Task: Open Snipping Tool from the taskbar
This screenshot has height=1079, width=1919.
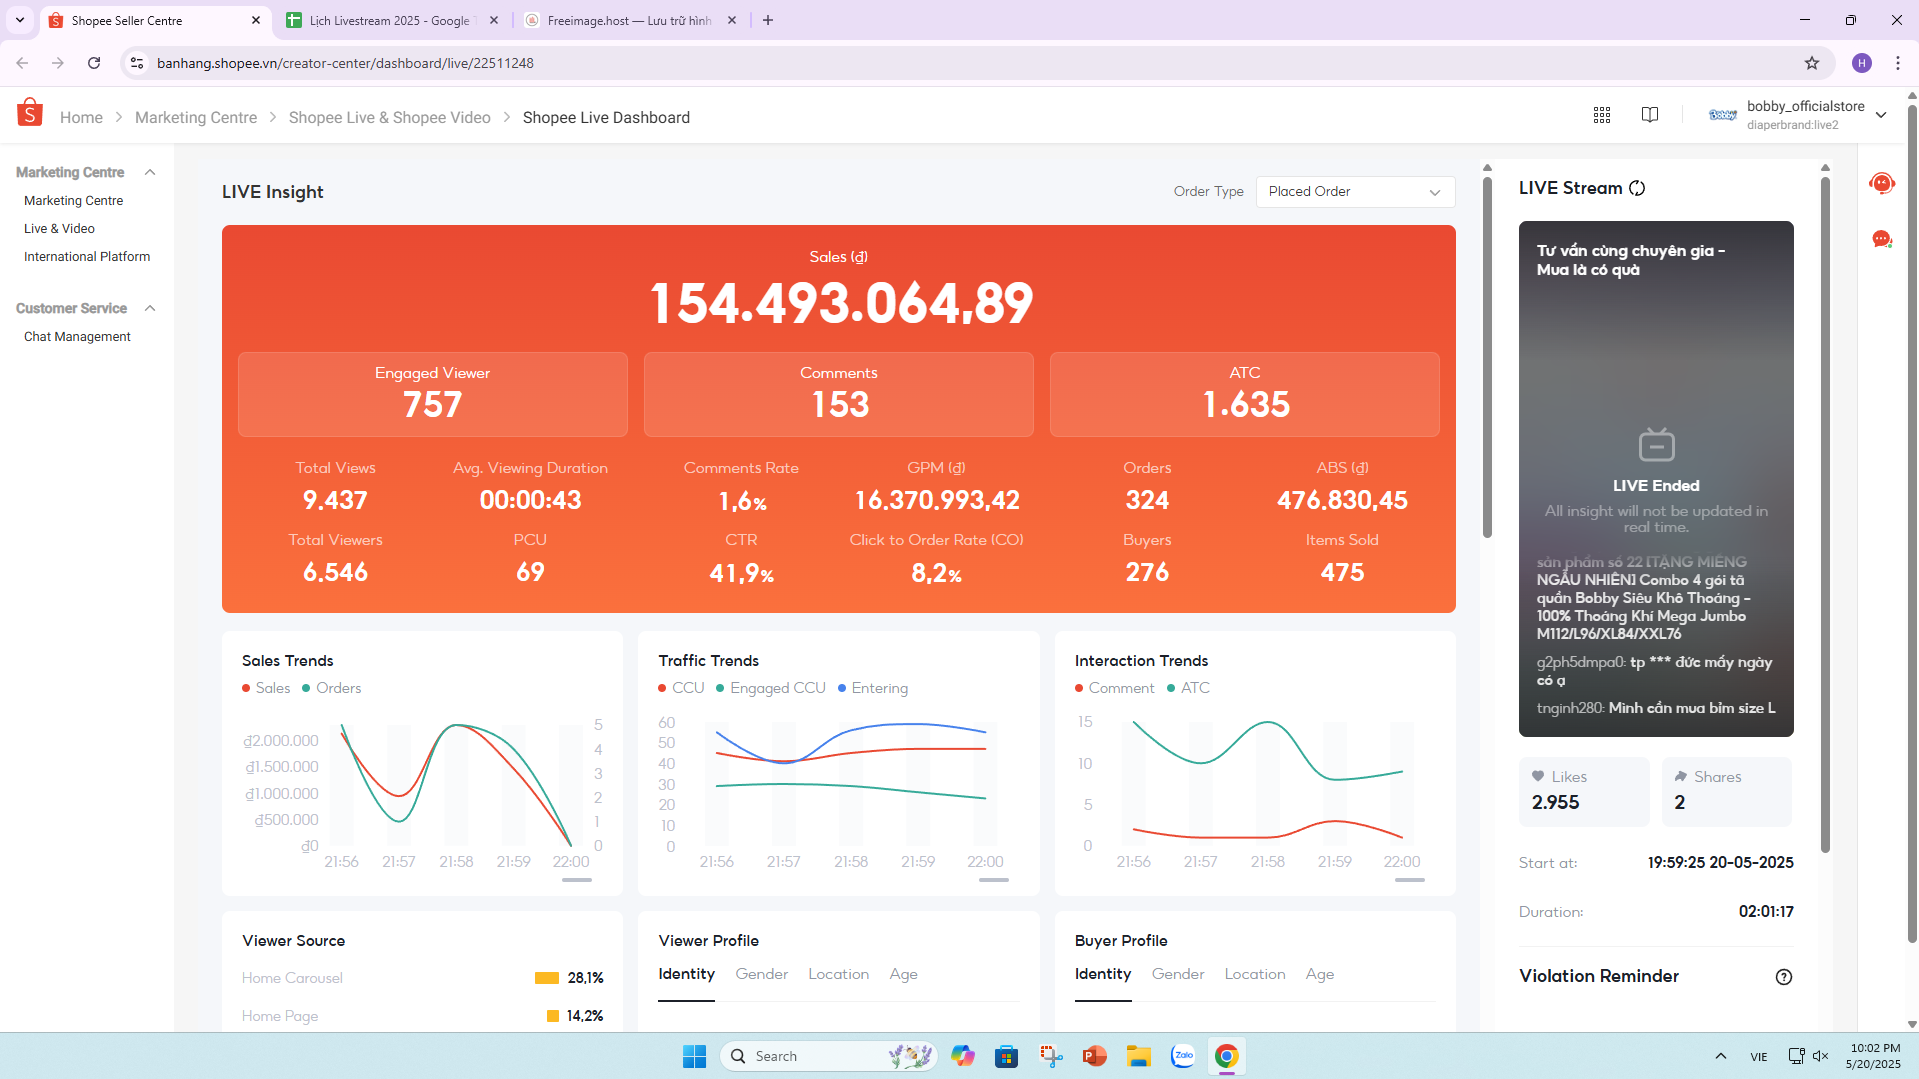Action: (1051, 1056)
